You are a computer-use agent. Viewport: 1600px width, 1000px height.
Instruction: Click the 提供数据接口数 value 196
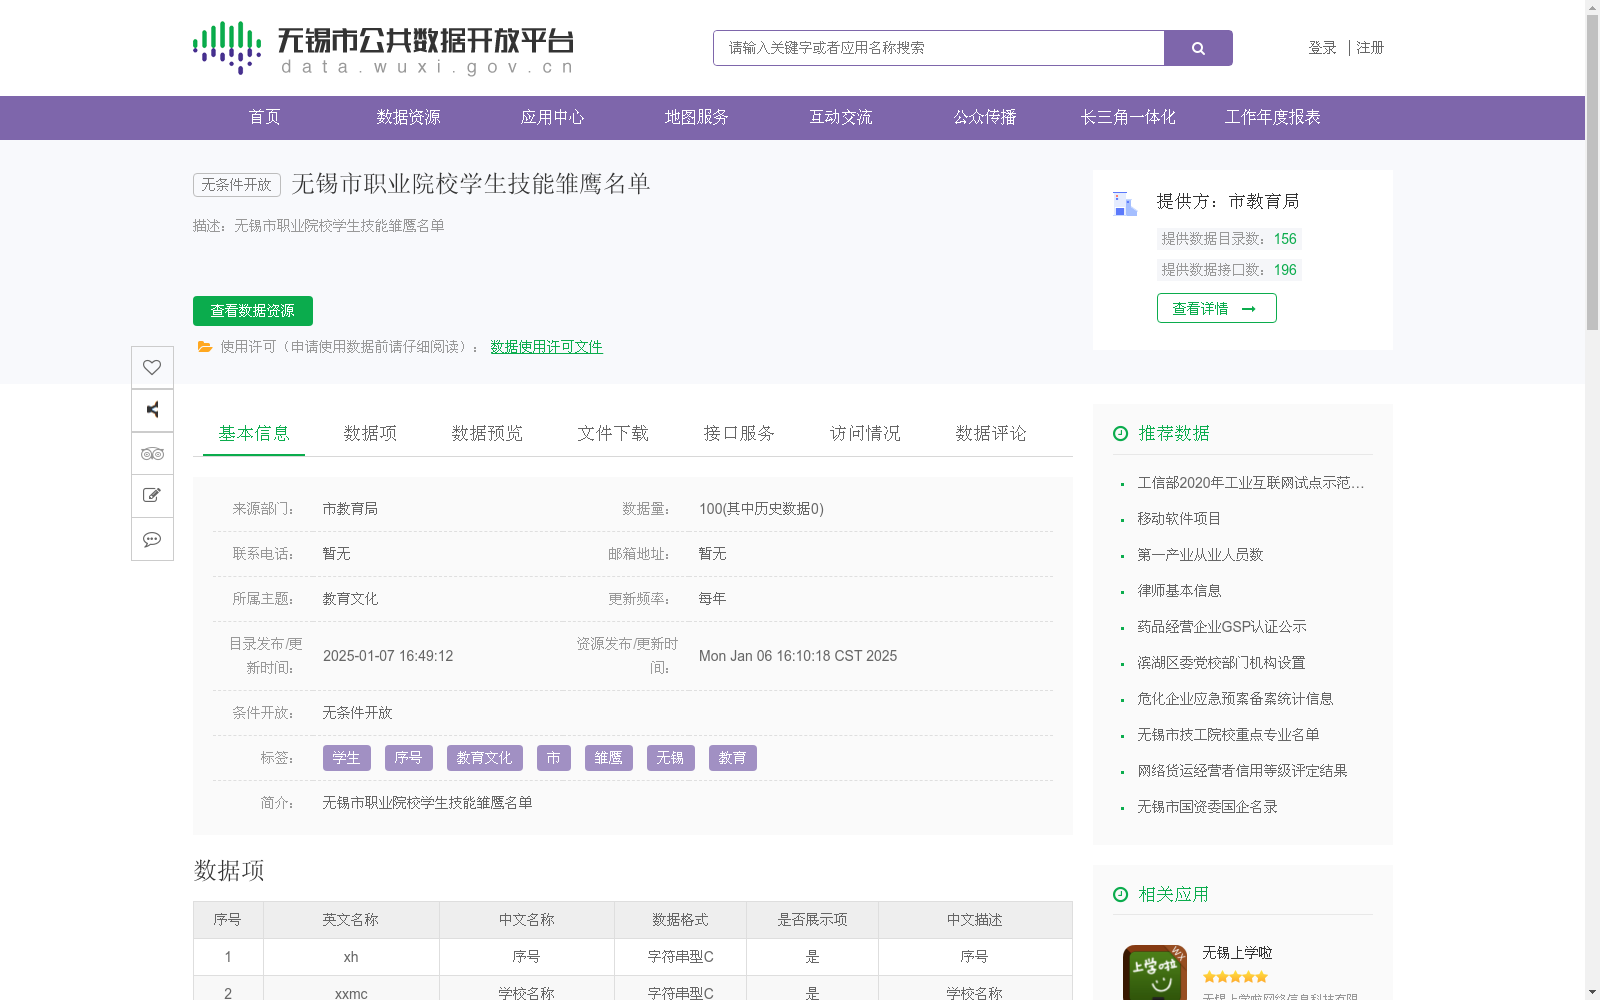coord(1285,270)
